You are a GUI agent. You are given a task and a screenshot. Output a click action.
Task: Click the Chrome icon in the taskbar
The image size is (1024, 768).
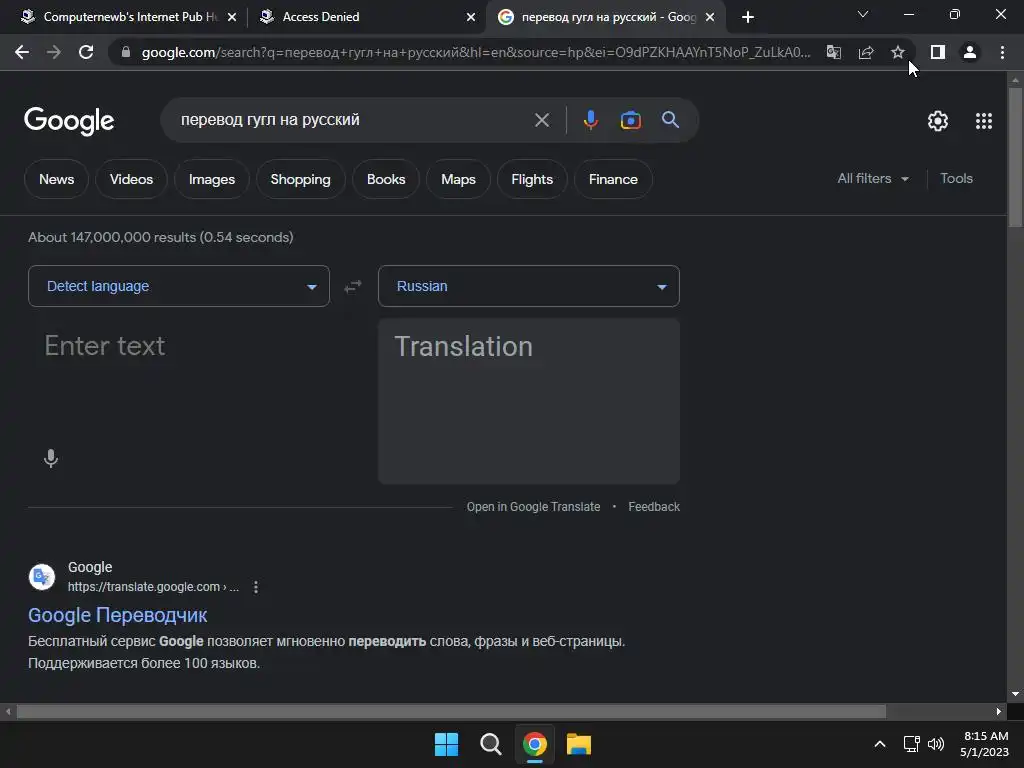(x=535, y=744)
